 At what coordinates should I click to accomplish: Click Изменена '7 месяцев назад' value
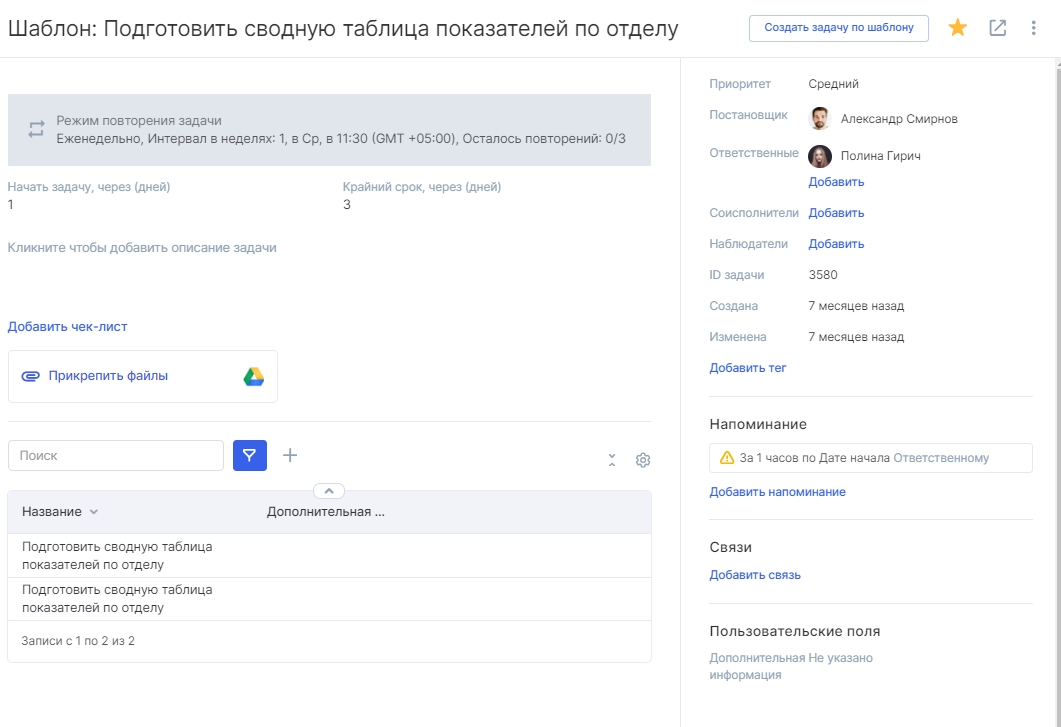[856, 337]
